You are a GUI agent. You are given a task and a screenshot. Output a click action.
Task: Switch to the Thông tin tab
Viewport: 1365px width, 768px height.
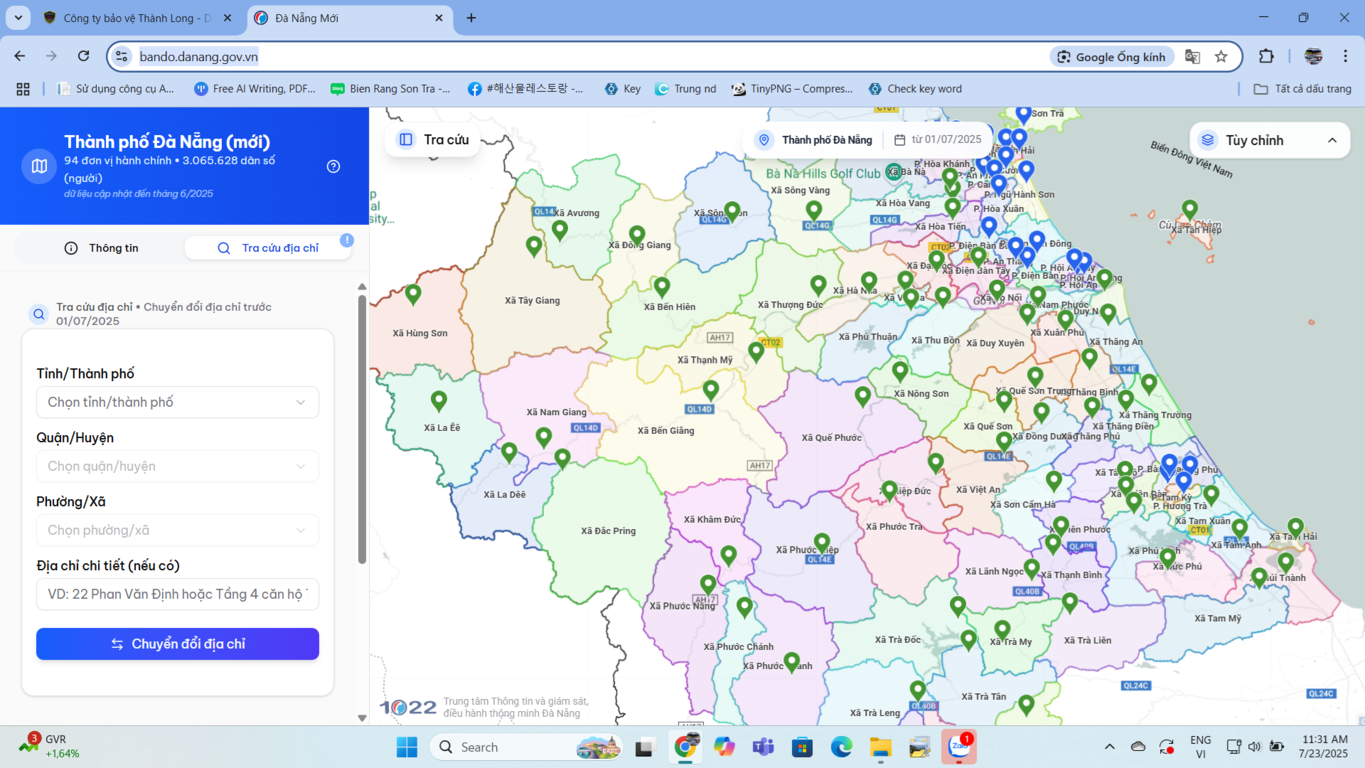tap(101, 248)
